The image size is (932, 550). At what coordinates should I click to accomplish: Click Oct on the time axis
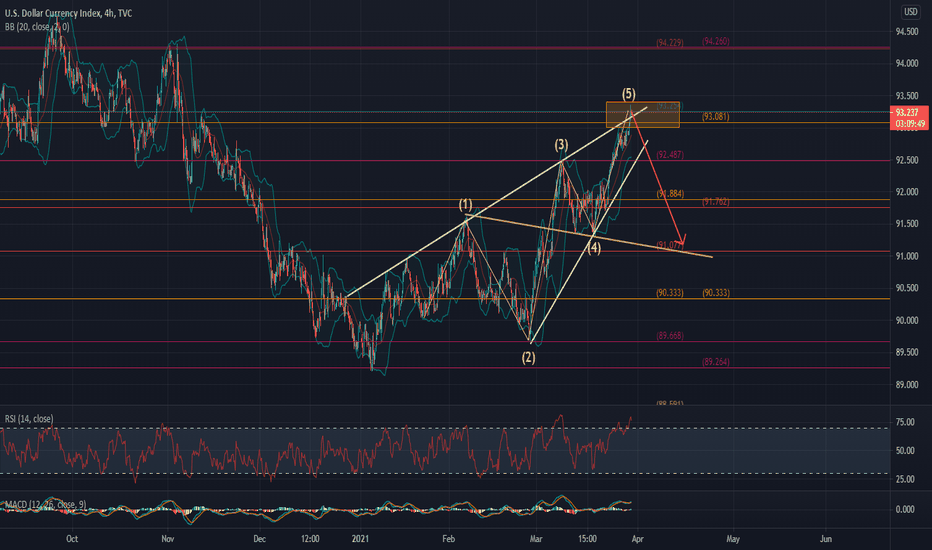coord(72,539)
